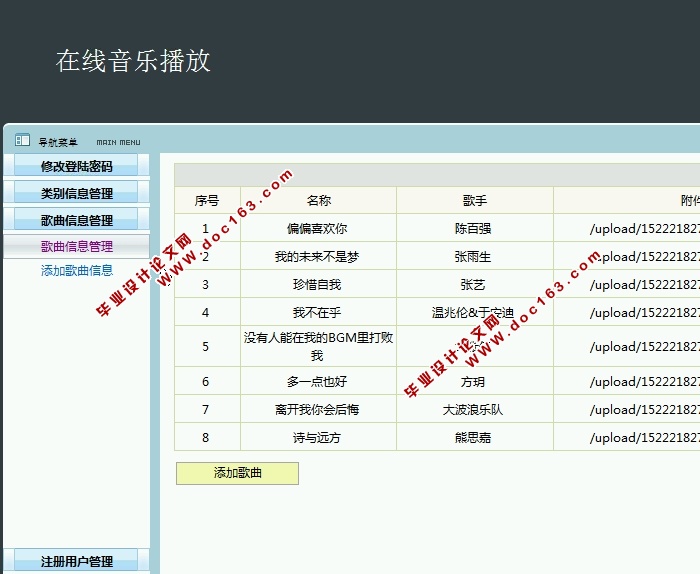Click sequence number 4 cell
This screenshot has width=700, height=574.
tap(205, 312)
